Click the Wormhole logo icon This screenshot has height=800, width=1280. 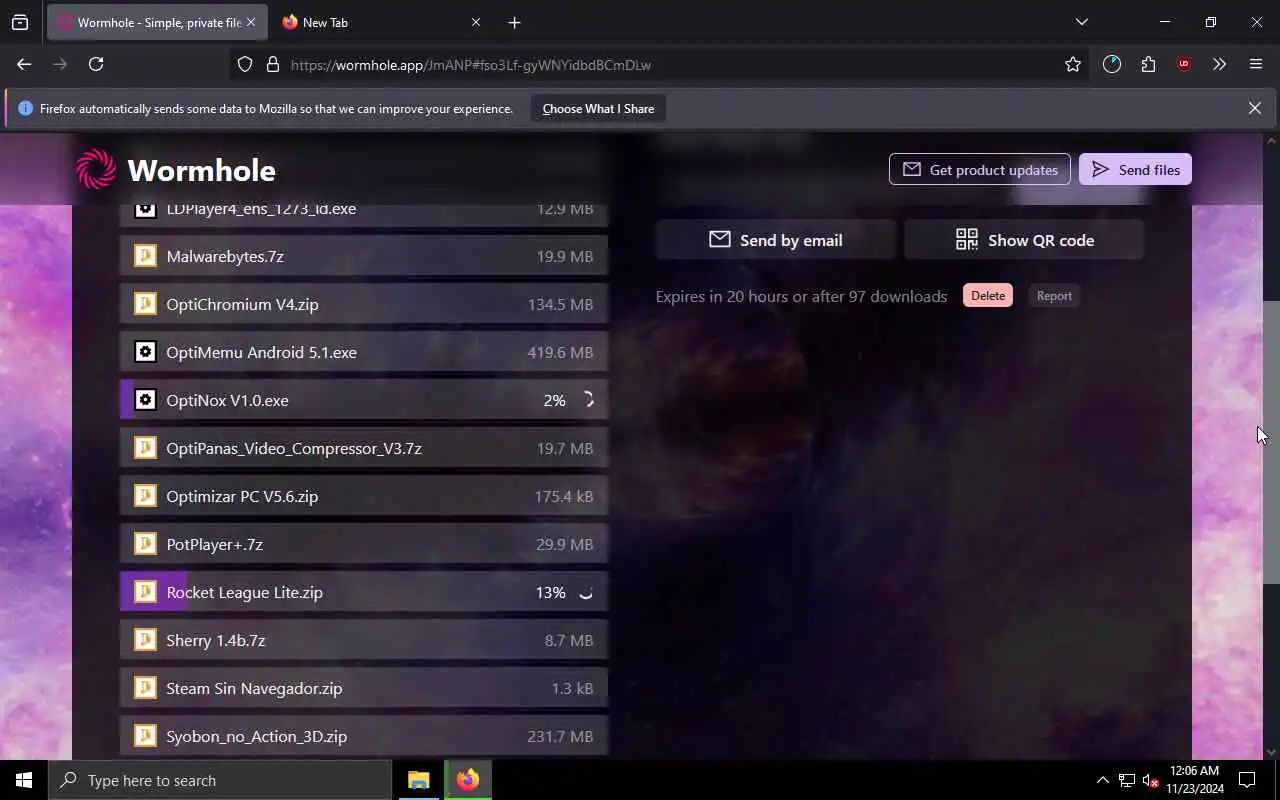tap(96, 169)
